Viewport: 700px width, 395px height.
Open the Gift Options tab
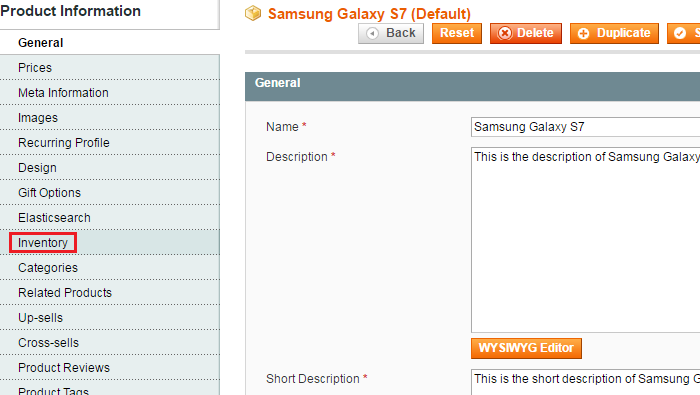[110, 193]
